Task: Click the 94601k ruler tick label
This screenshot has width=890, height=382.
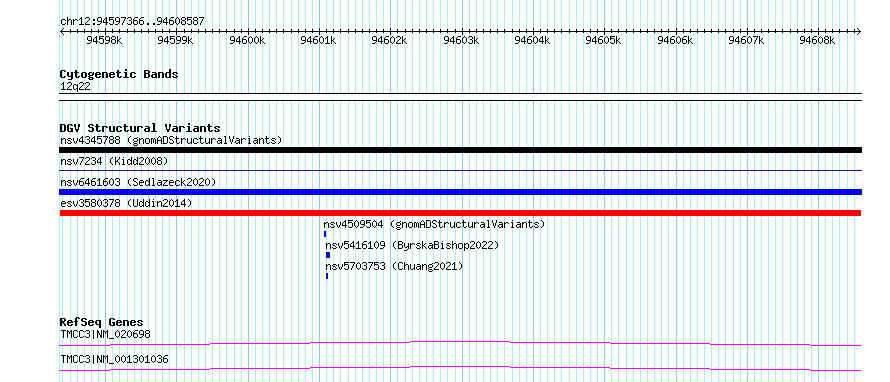Action: point(318,40)
